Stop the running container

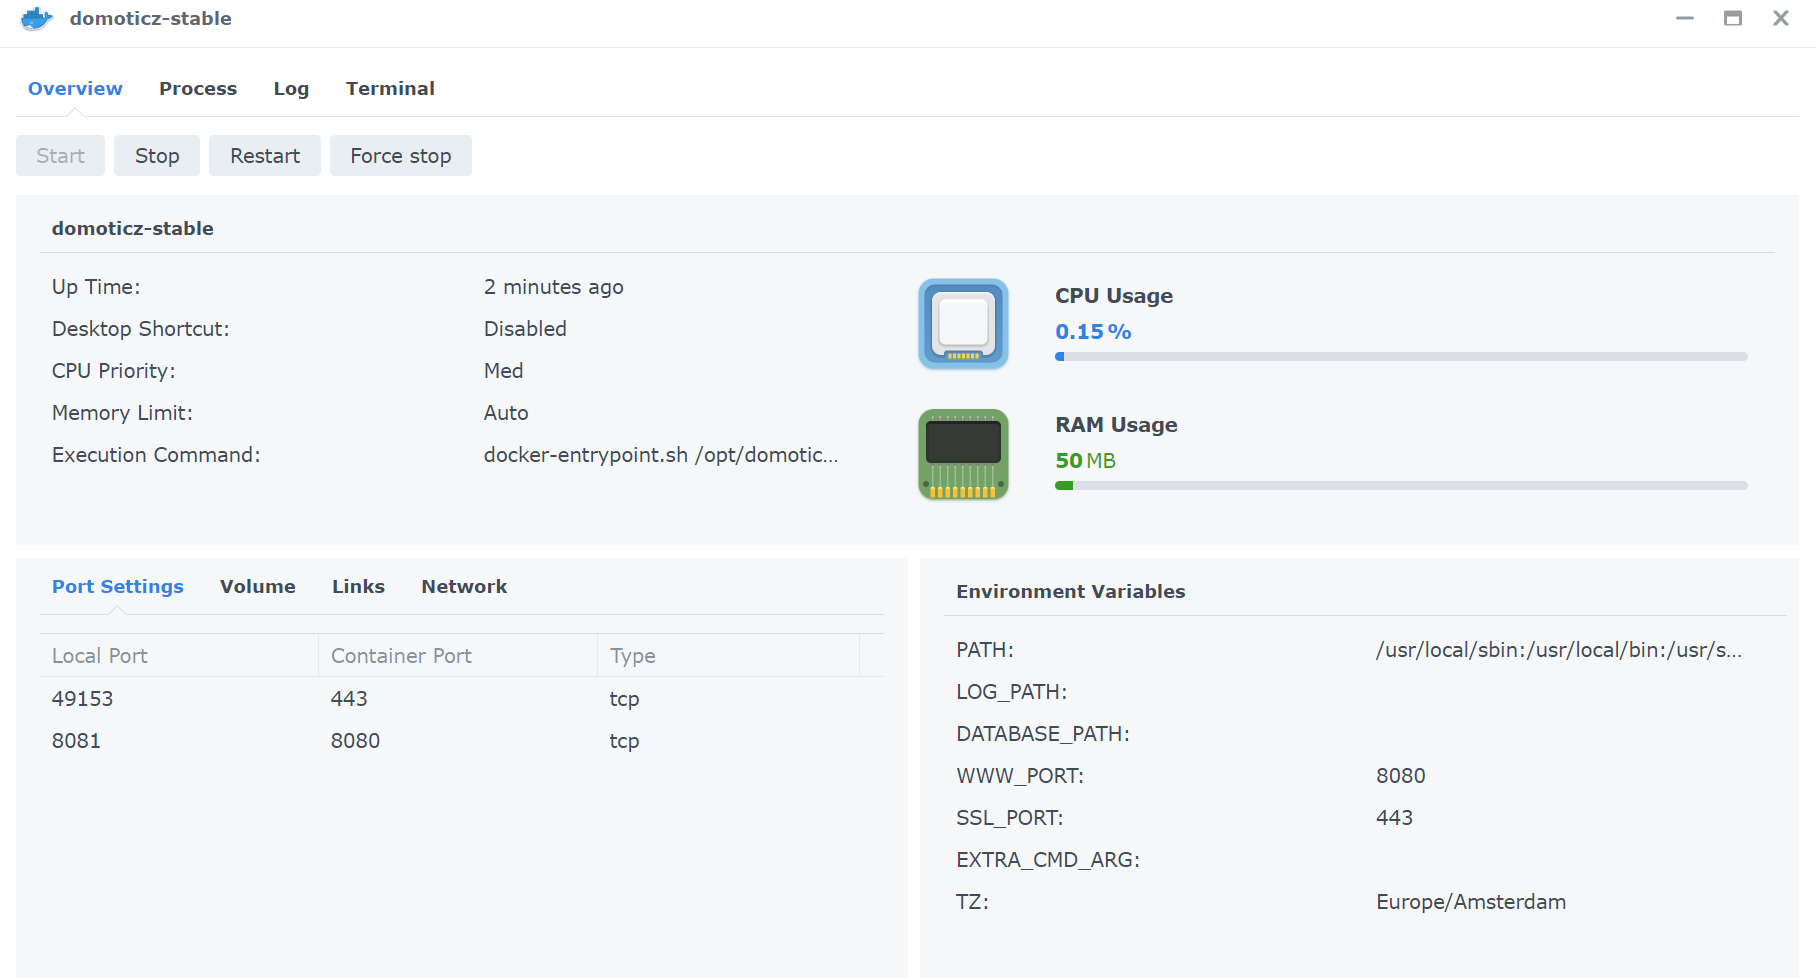[157, 155]
